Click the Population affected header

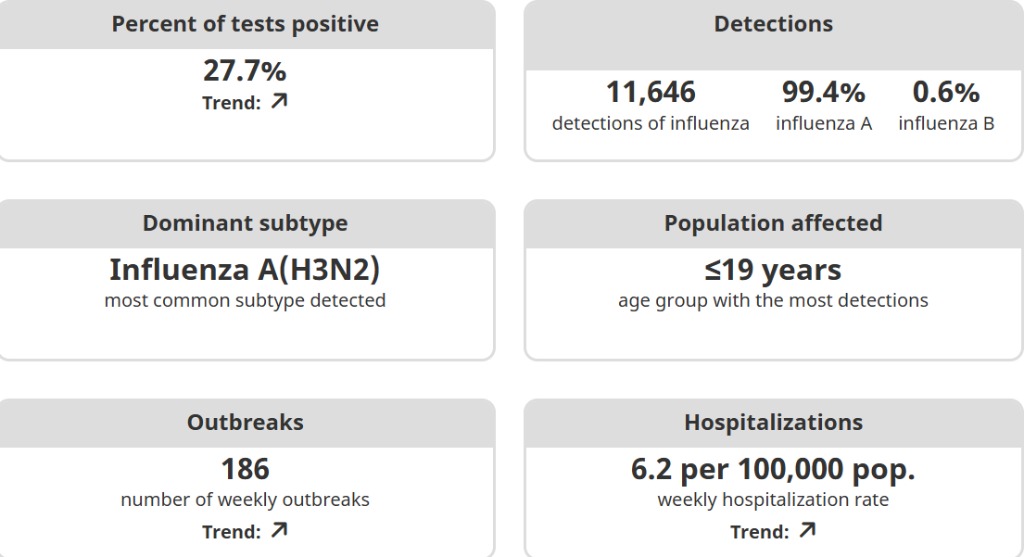[x=773, y=223]
